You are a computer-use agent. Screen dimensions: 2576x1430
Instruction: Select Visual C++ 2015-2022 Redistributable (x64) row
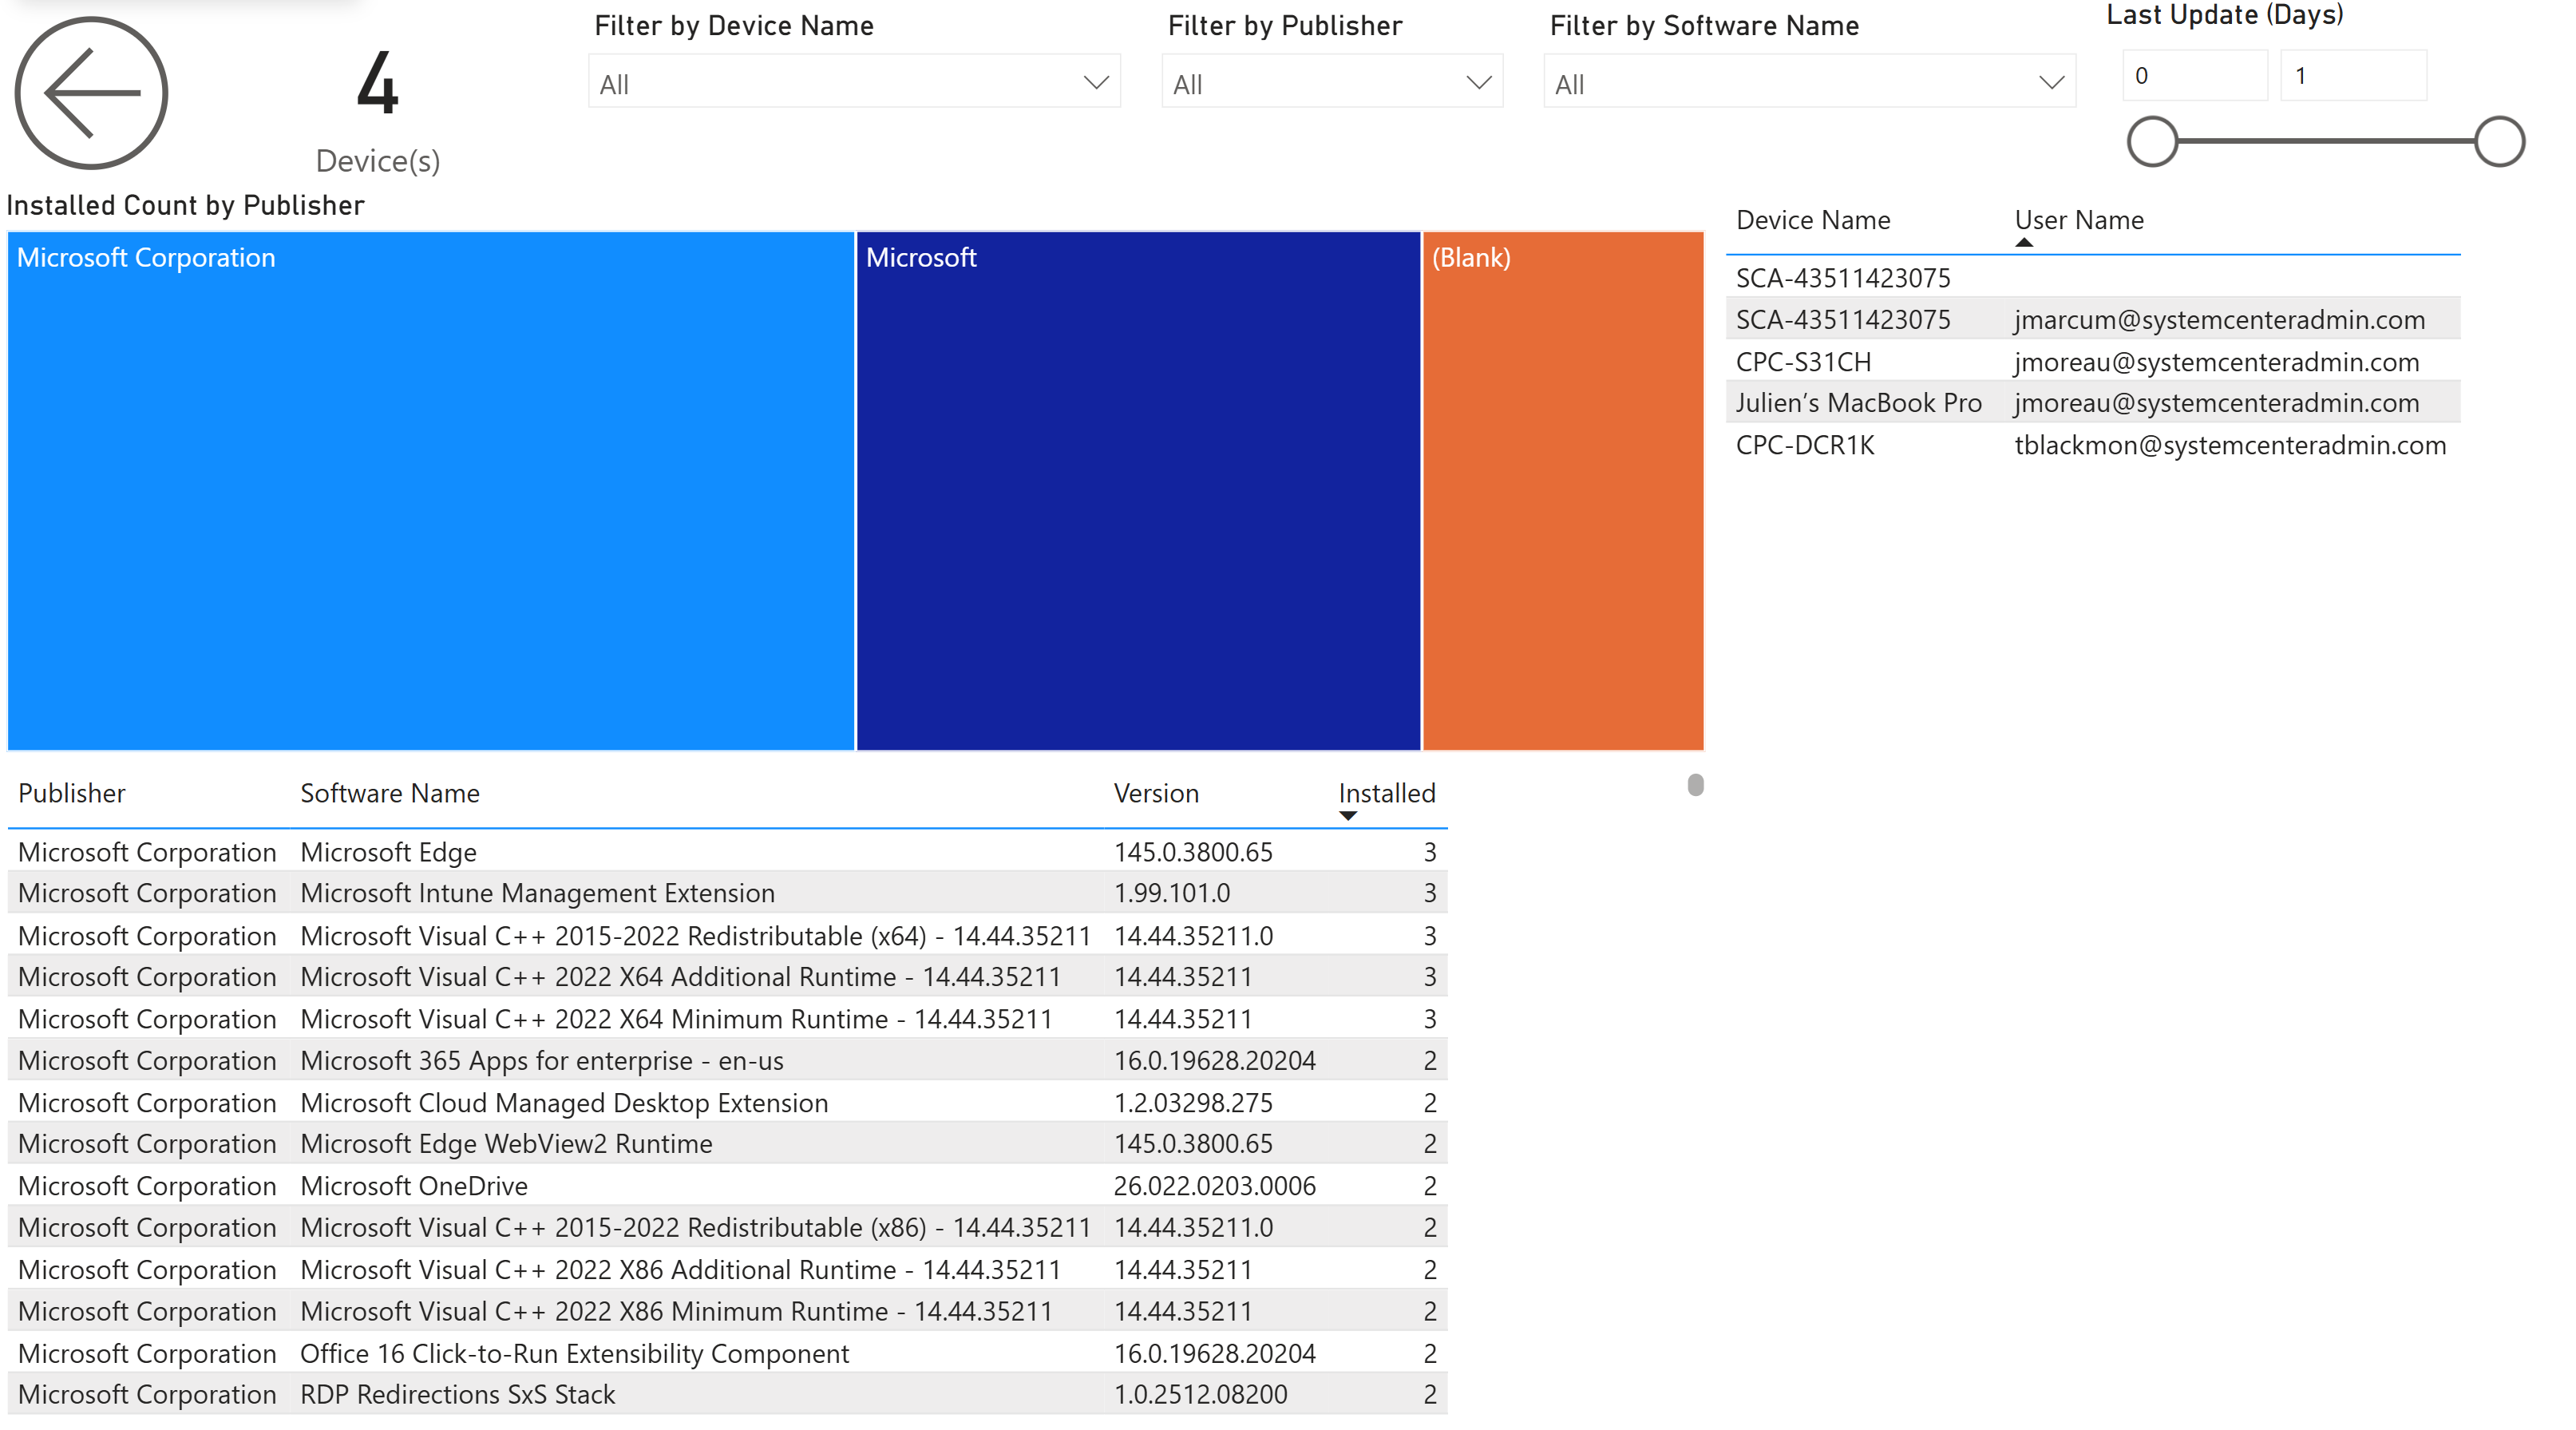click(727, 936)
